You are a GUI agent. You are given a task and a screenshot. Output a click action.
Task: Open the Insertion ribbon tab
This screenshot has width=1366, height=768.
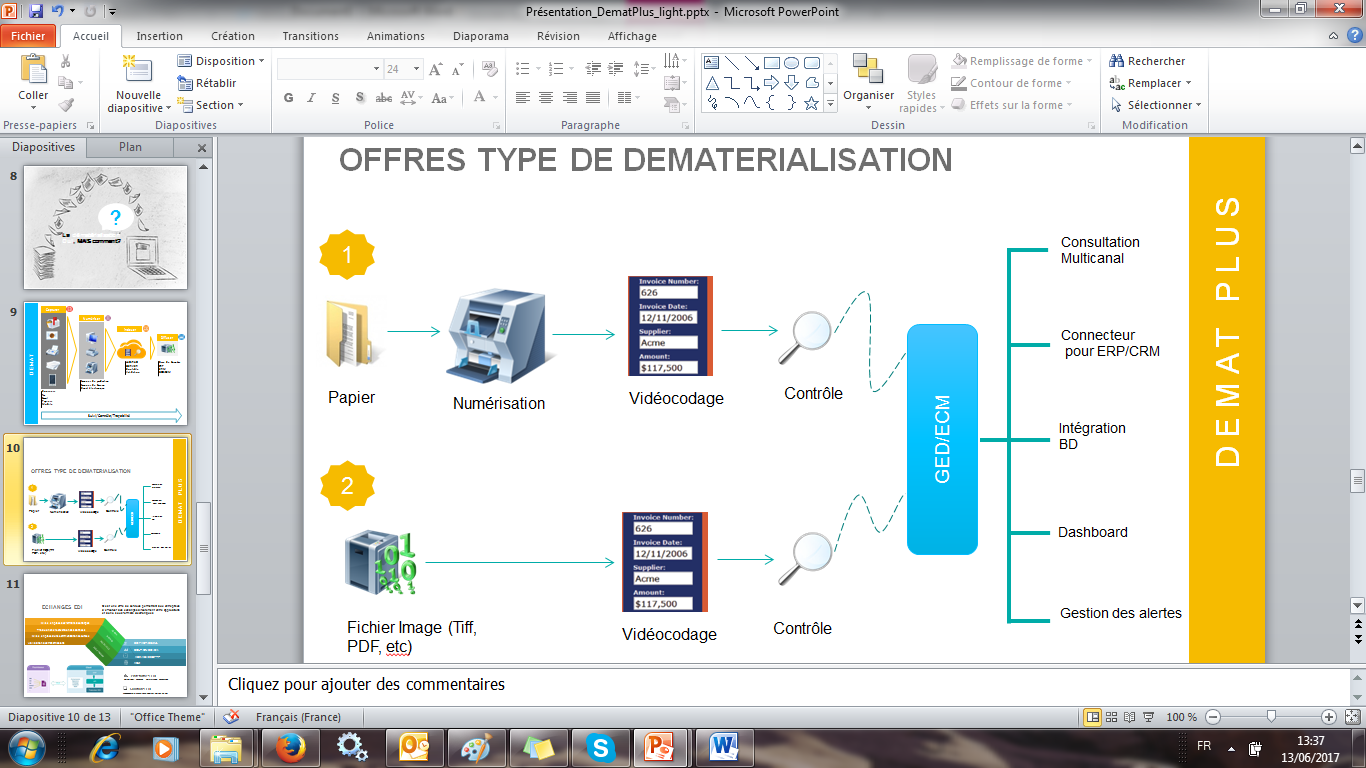tap(159, 36)
